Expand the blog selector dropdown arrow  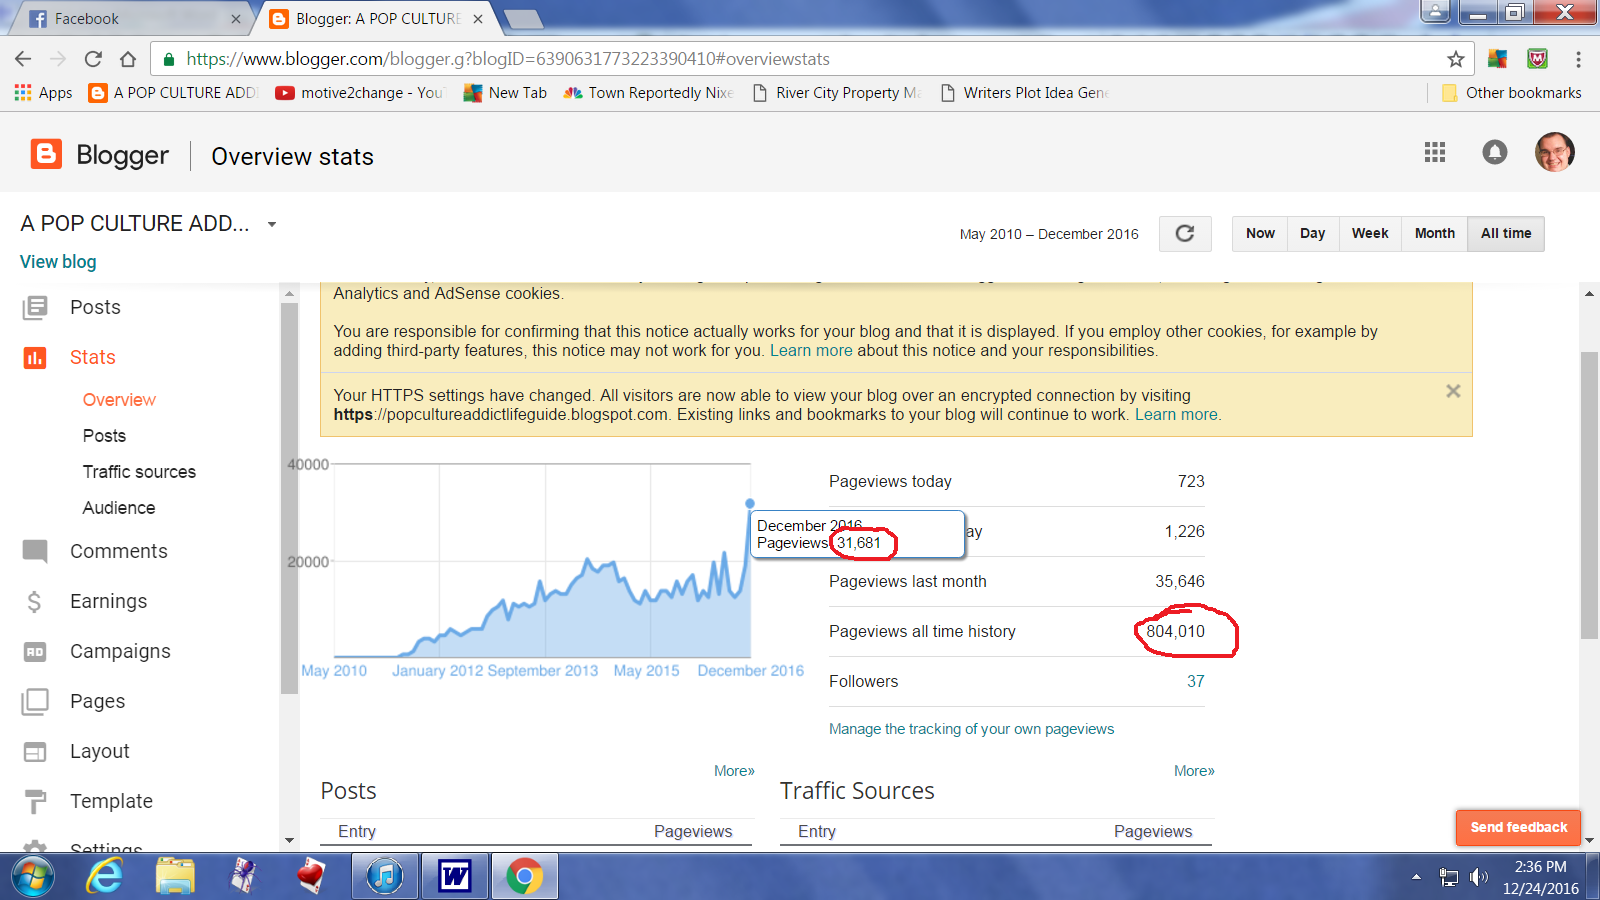[272, 224]
